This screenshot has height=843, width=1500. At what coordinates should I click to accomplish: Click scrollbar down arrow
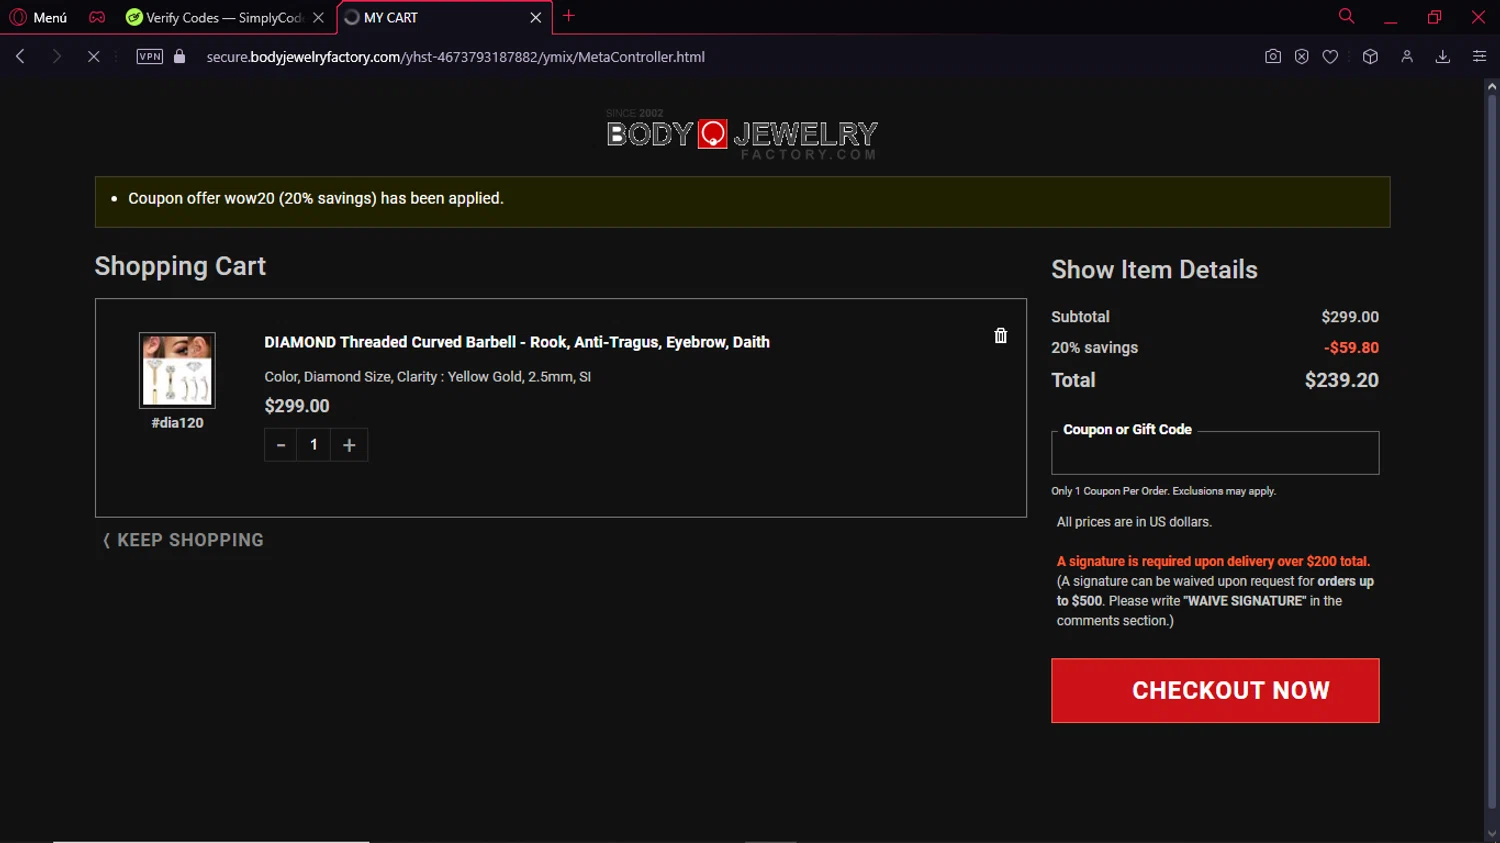(1491, 834)
